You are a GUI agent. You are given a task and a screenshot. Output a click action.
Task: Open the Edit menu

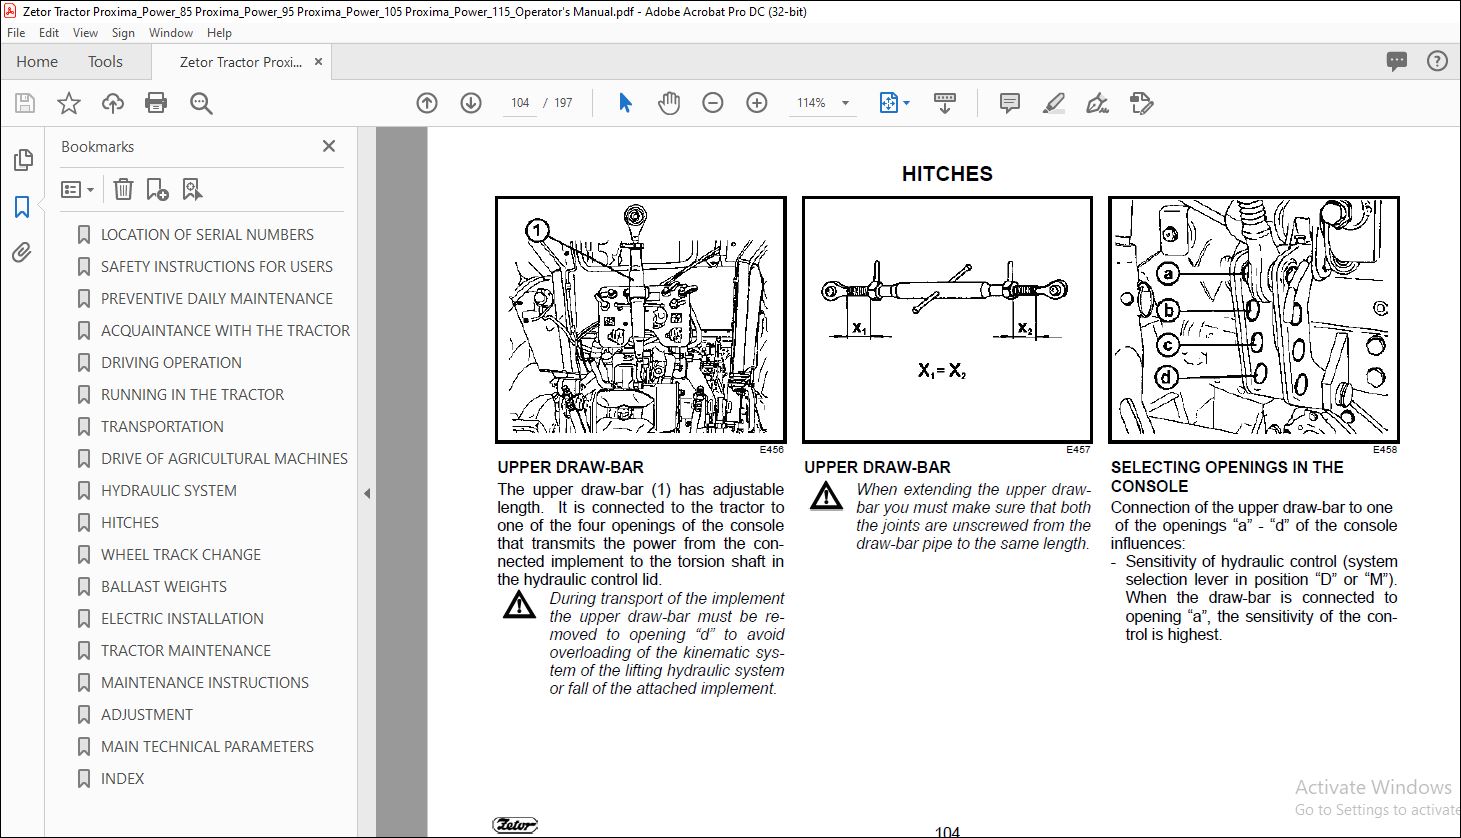(x=49, y=33)
